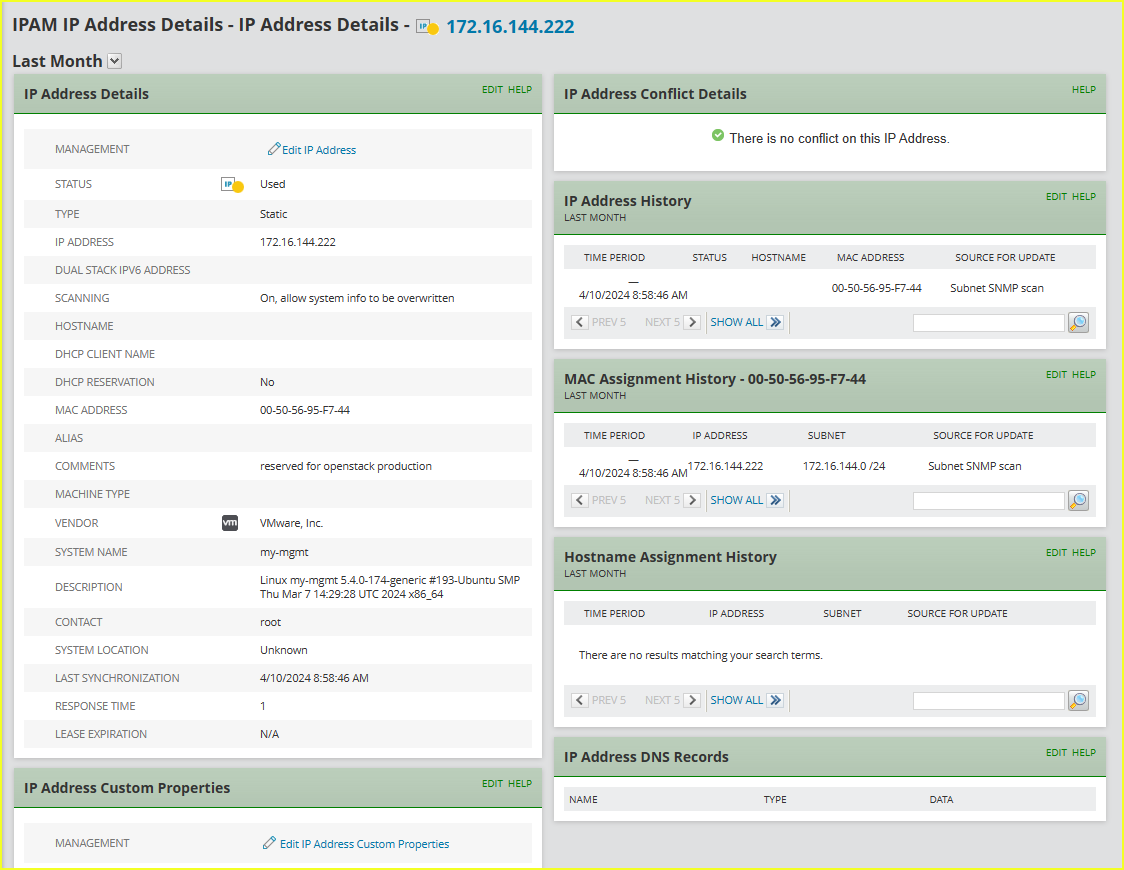
Task: Click EDIT in IP Address Details header
Action: [x=492, y=90]
